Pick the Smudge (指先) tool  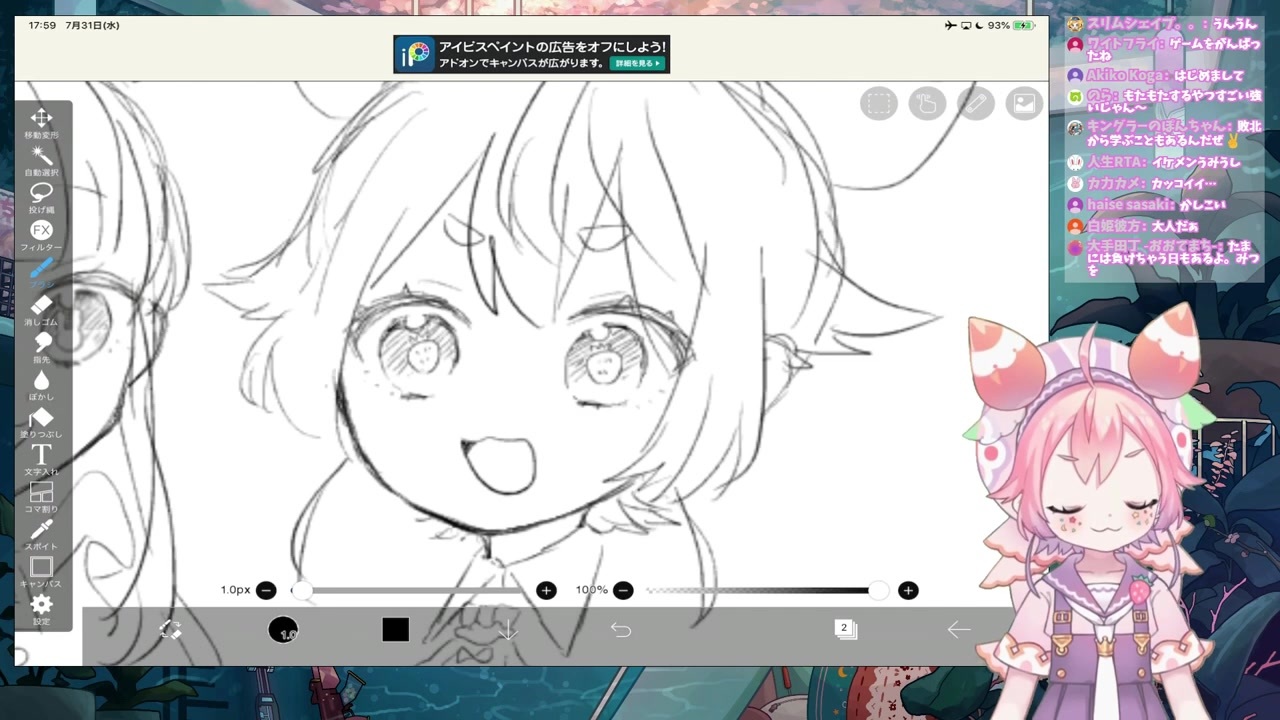[x=41, y=347]
